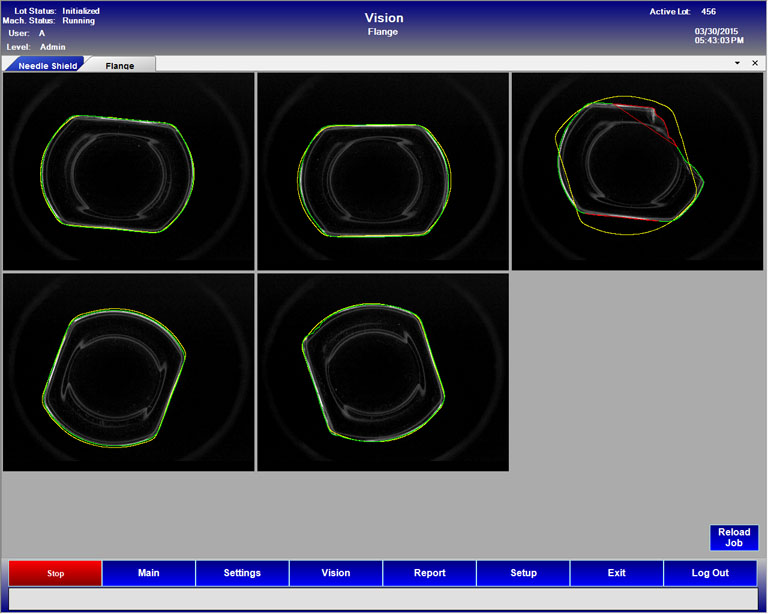The height and width of the screenshot is (614, 768).
Task: Close the current vision tab panel
Action: 755,63
